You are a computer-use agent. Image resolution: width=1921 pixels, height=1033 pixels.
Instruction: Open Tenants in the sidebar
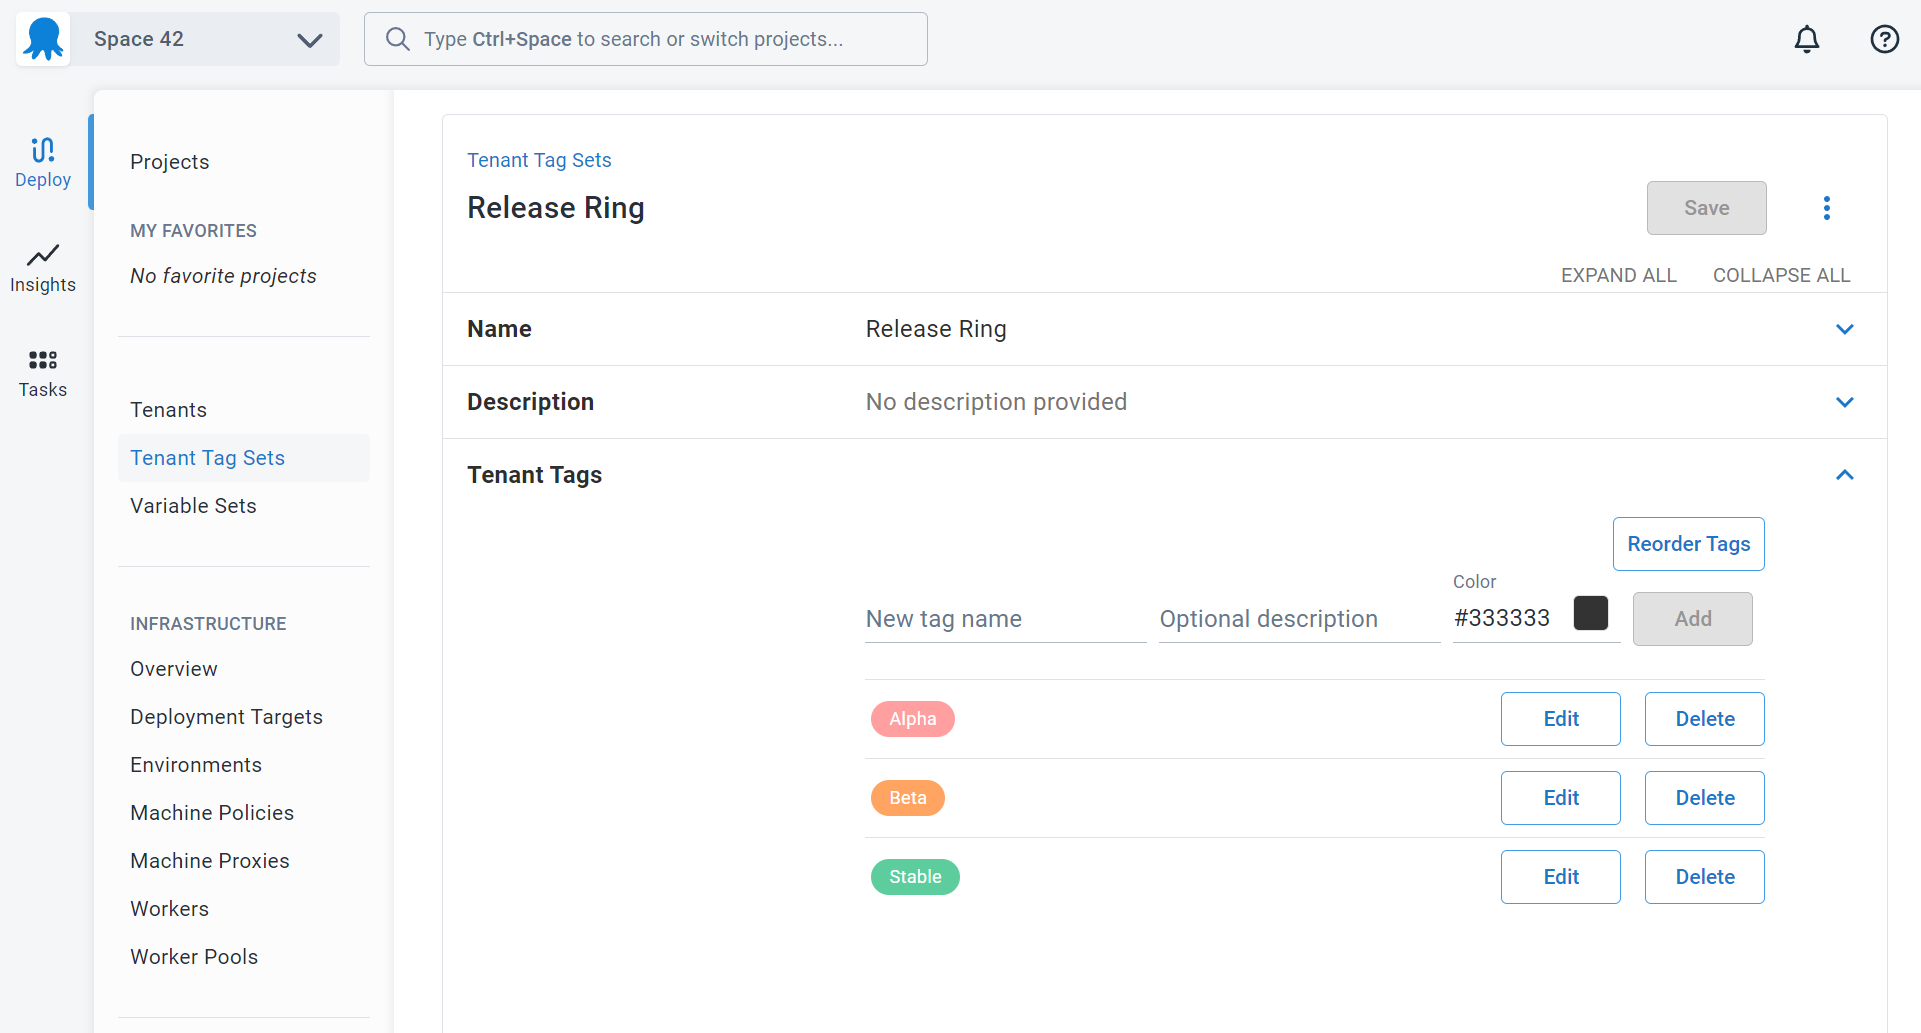[169, 410]
